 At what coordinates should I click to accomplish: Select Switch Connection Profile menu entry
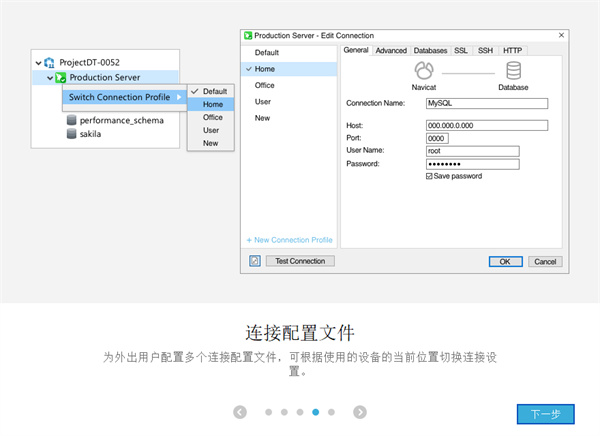(125, 97)
